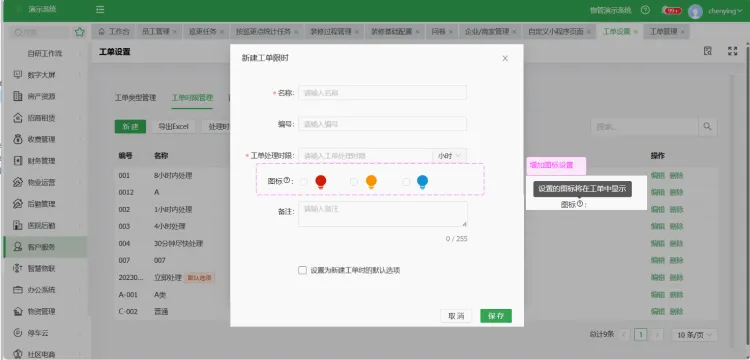Image resolution: width=750 pixels, height=360 pixels.
Task: Click the 图标 help question-mark in the dialog
Action: click(287, 181)
